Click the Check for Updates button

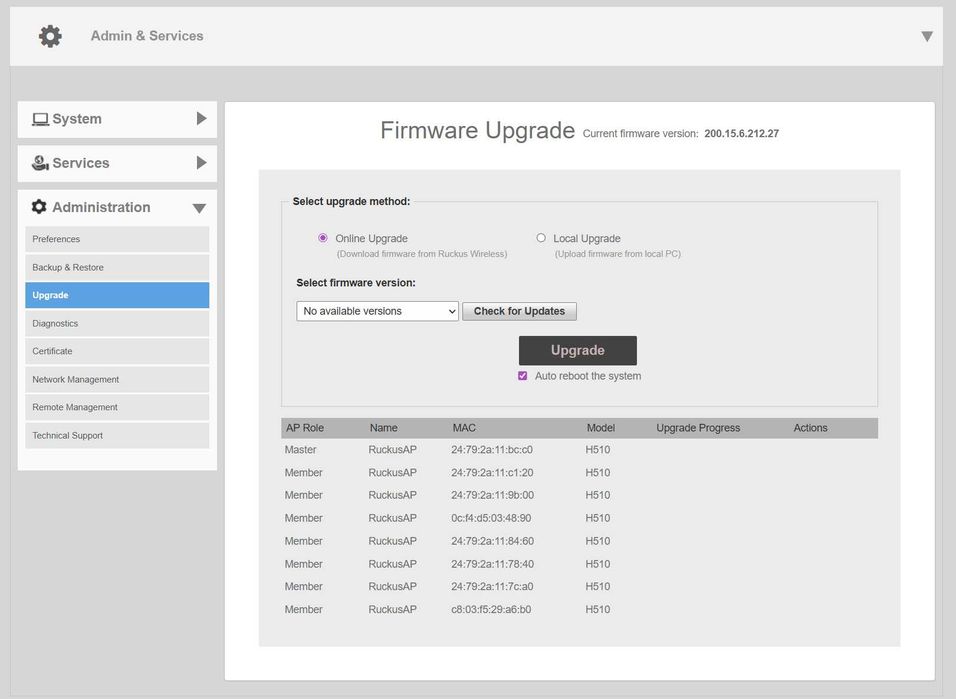pyautogui.click(x=519, y=311)
